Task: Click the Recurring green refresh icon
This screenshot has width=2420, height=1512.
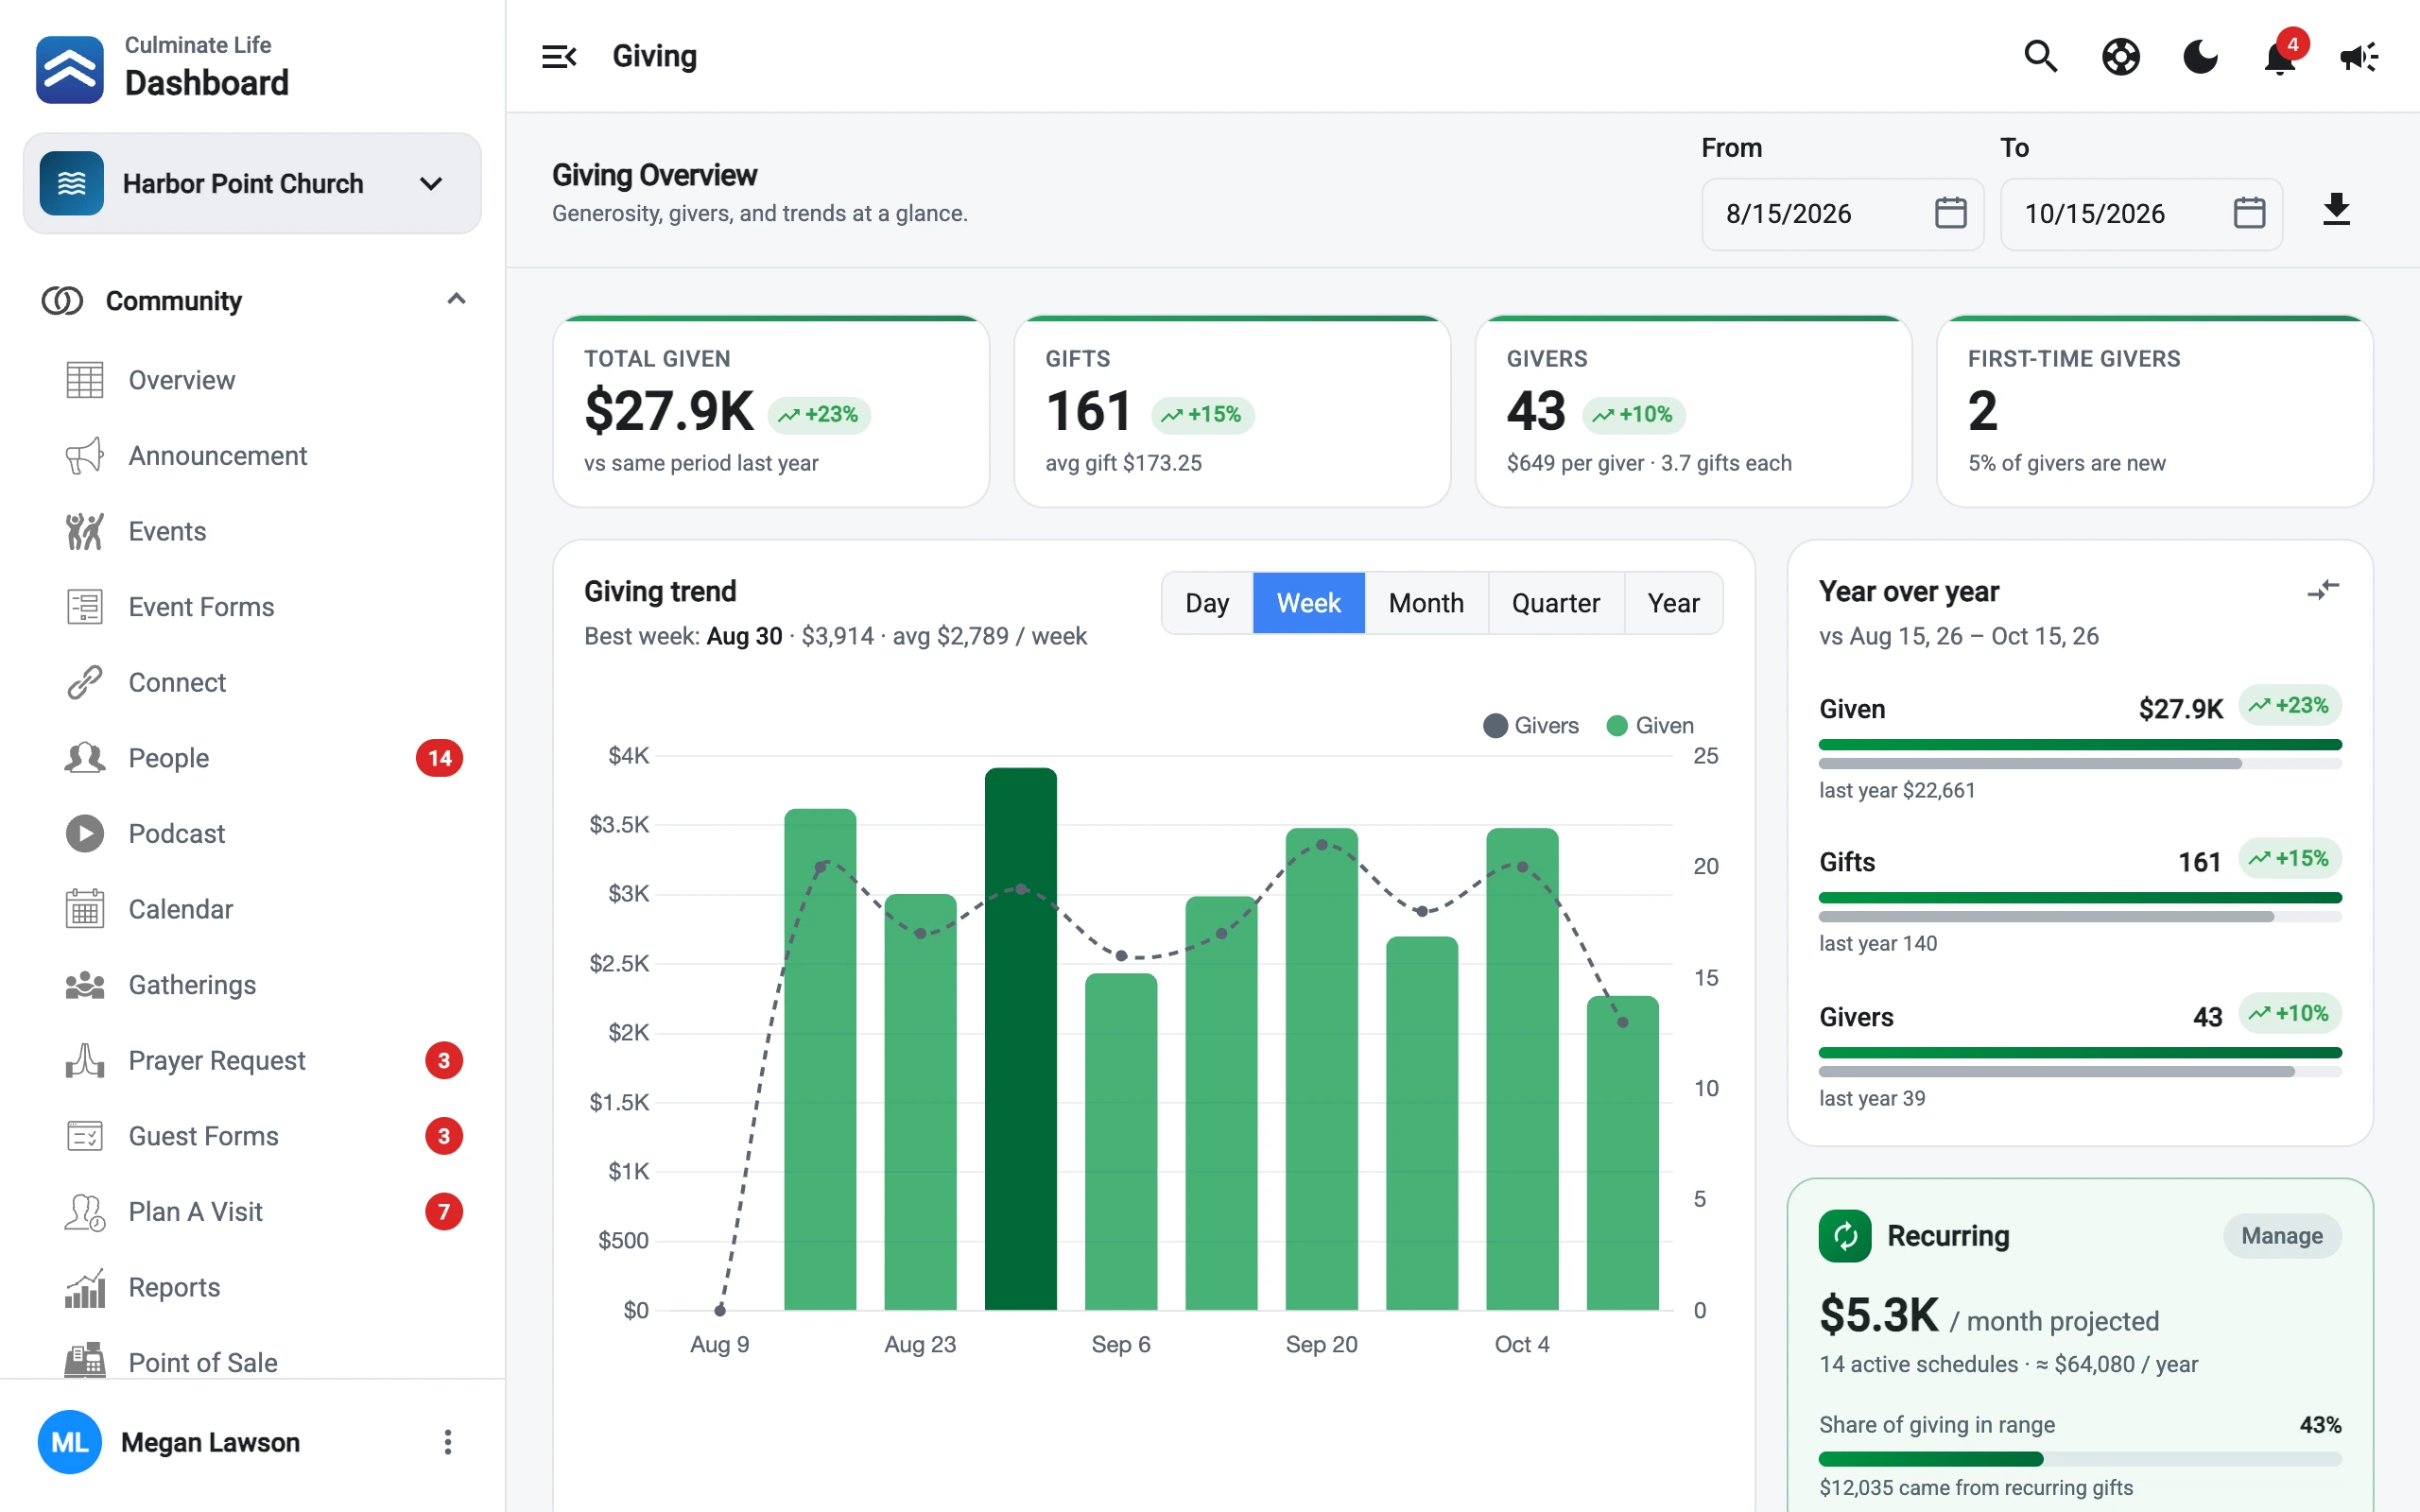Action: pos(1845,1236)
